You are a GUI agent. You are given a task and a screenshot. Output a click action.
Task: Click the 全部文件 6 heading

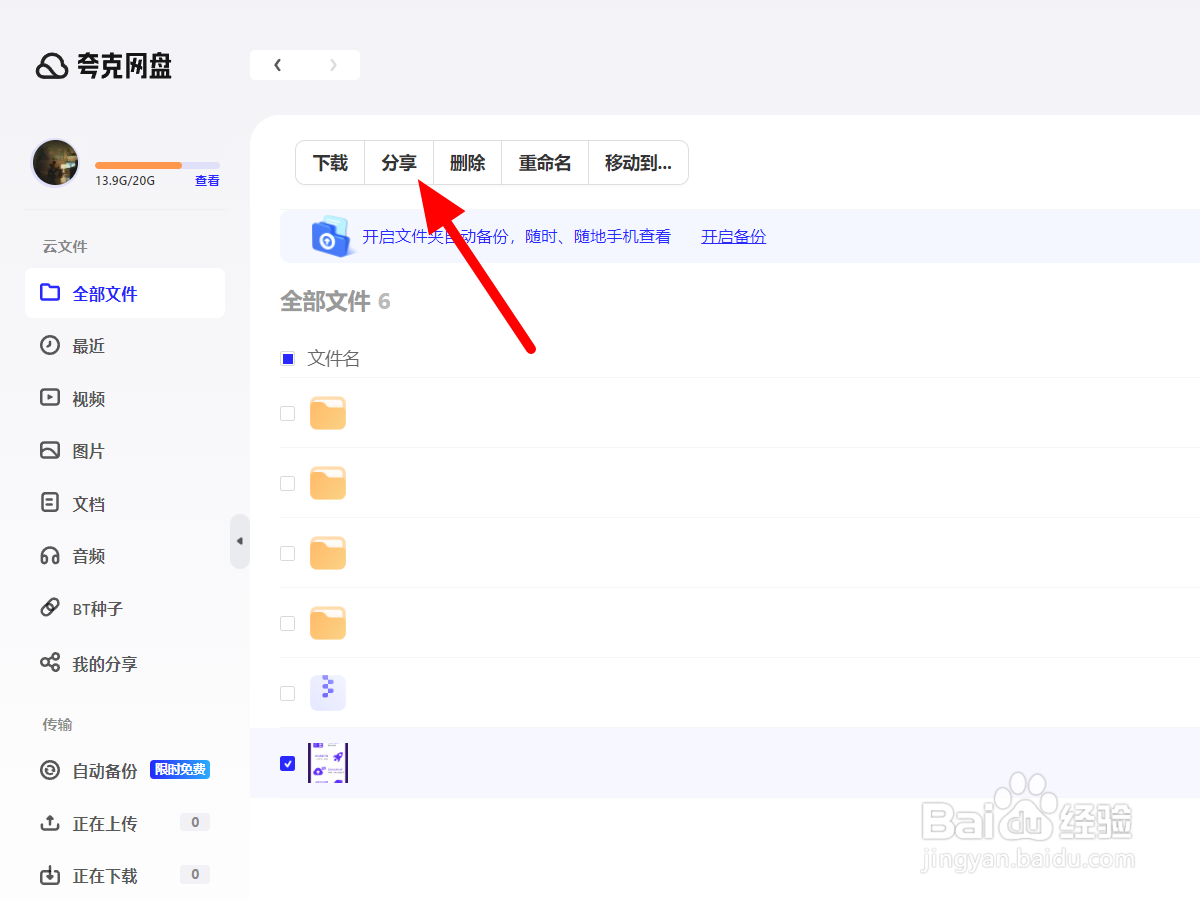tap(335, 301)
